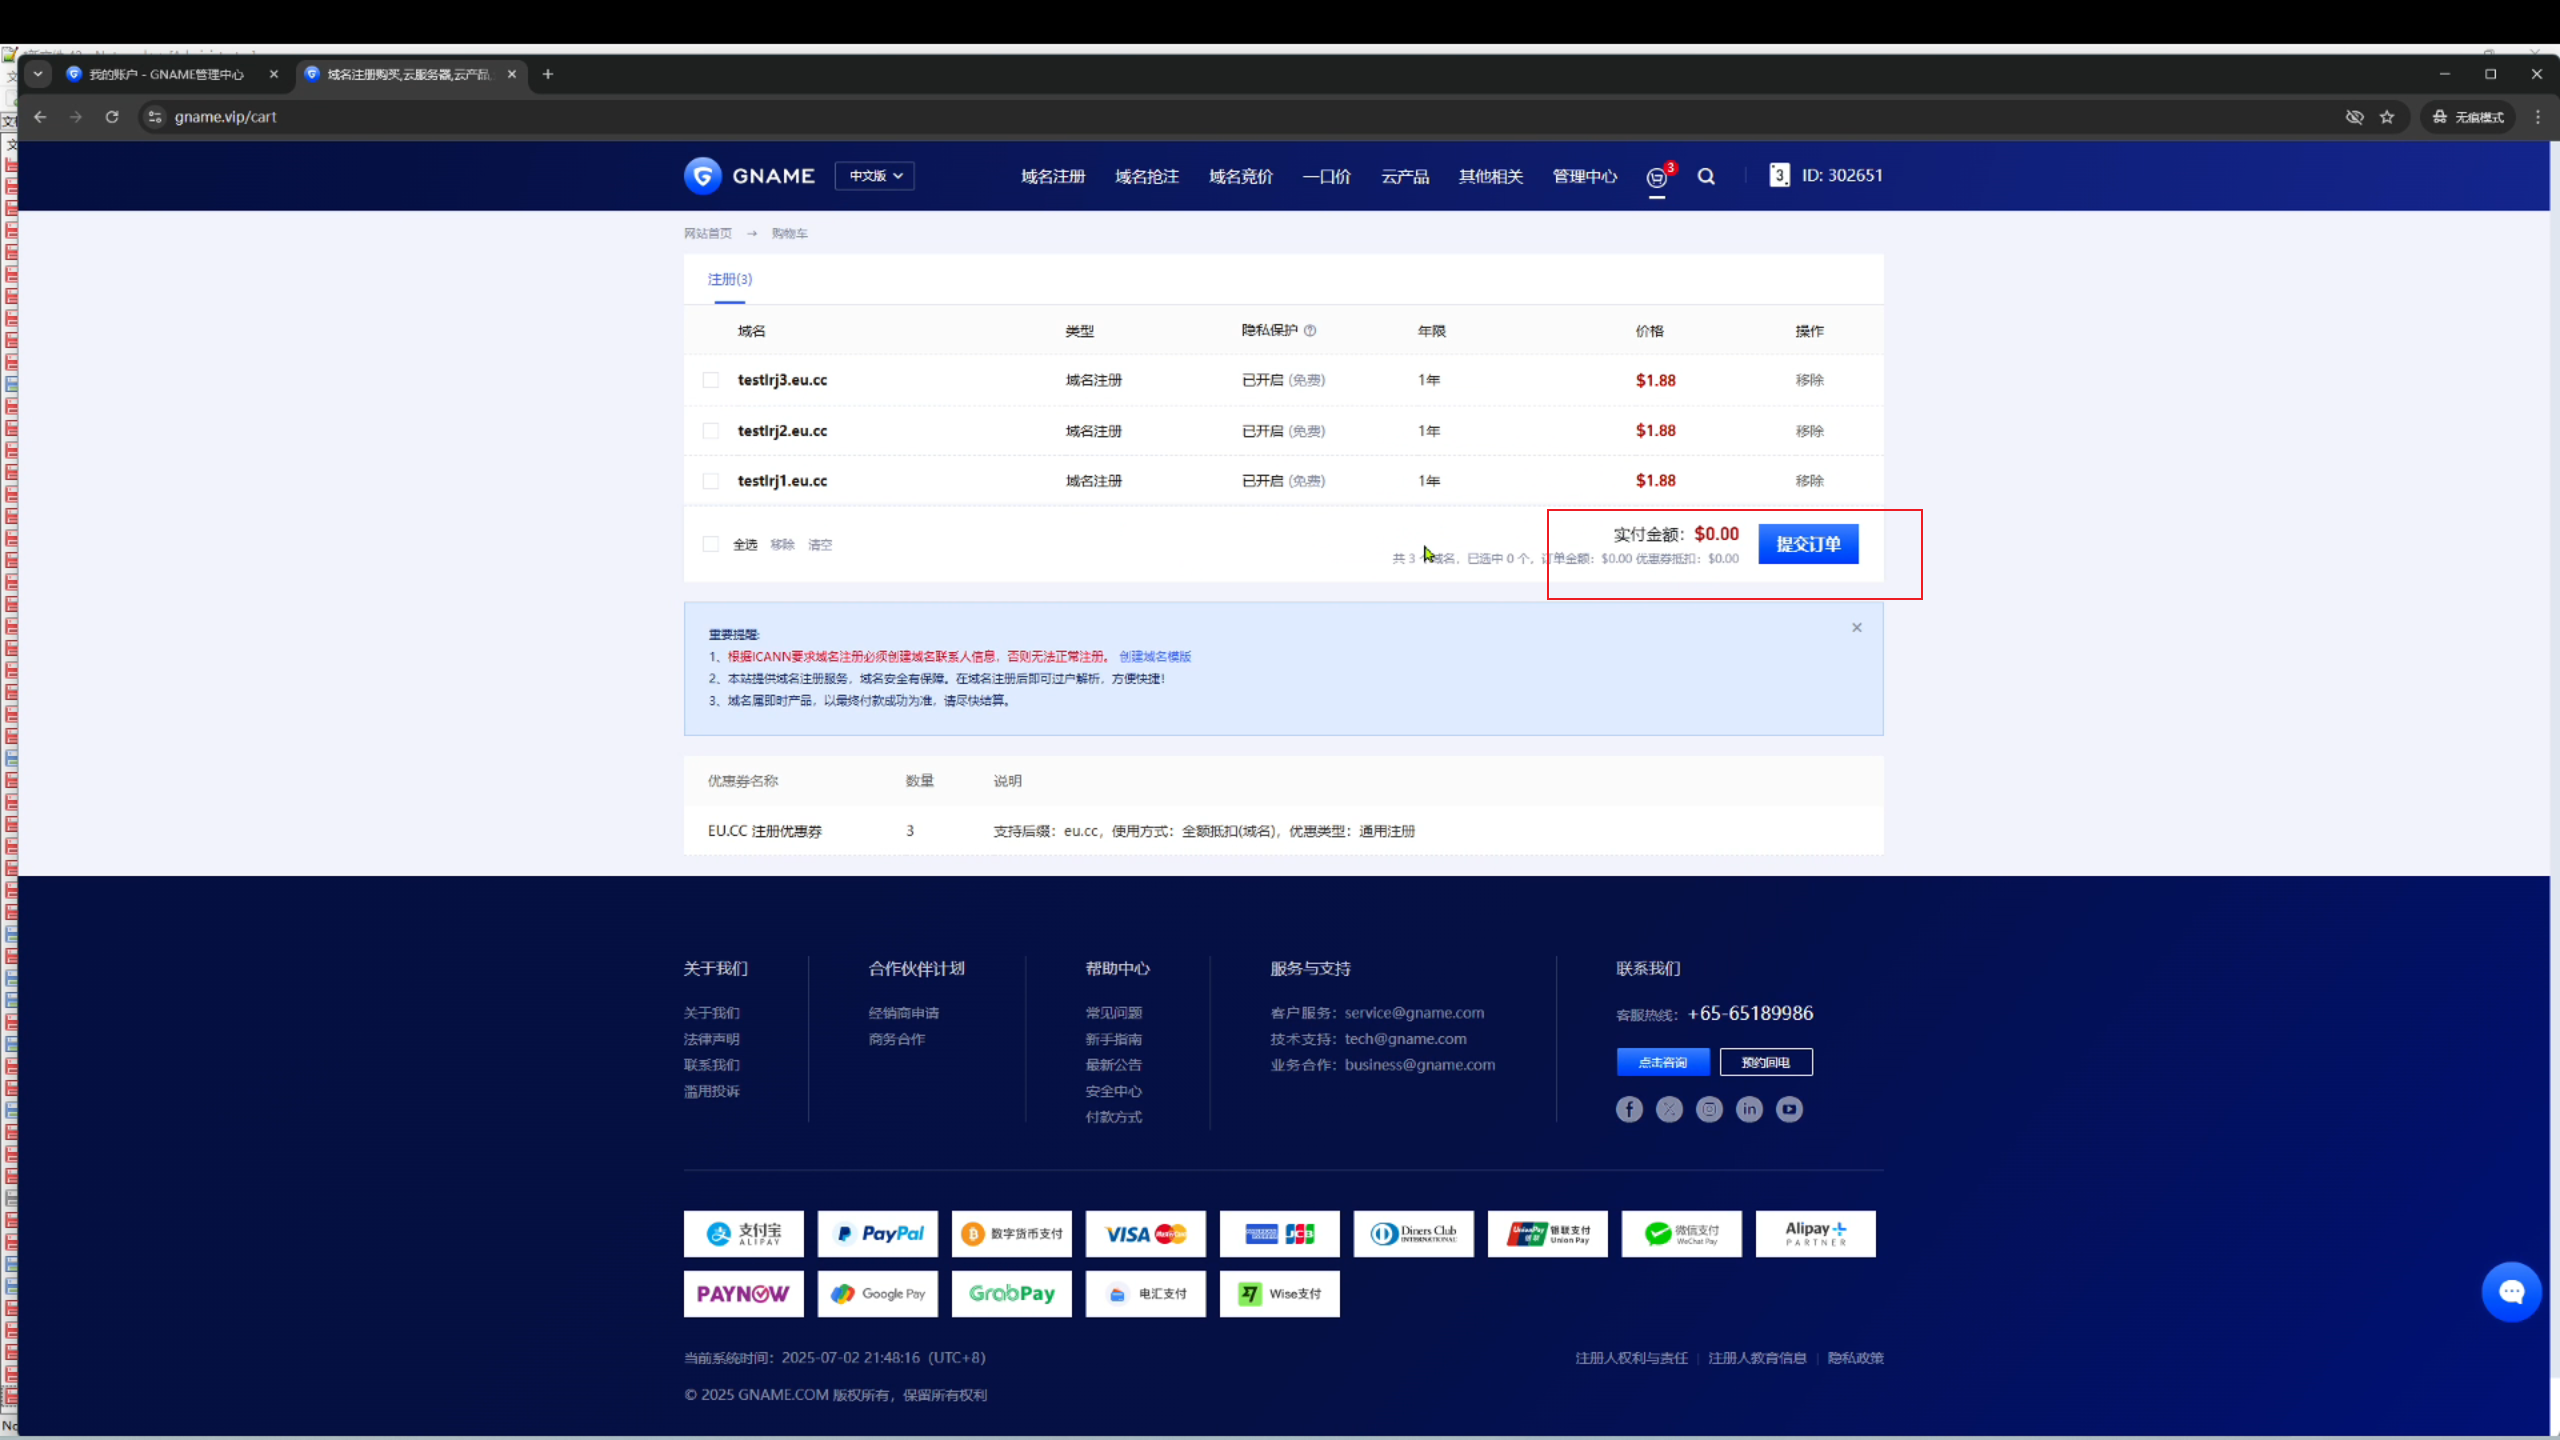Open the LinkedIn social icon
Image resolution: width=2560 pixels, height=1440 pixels.
tap(1749, 1109)
